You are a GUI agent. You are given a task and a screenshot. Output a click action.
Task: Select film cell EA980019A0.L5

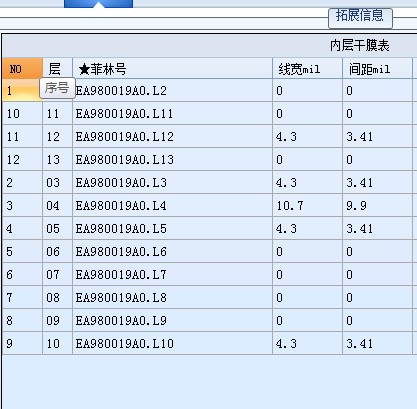[x=173, y=229]
